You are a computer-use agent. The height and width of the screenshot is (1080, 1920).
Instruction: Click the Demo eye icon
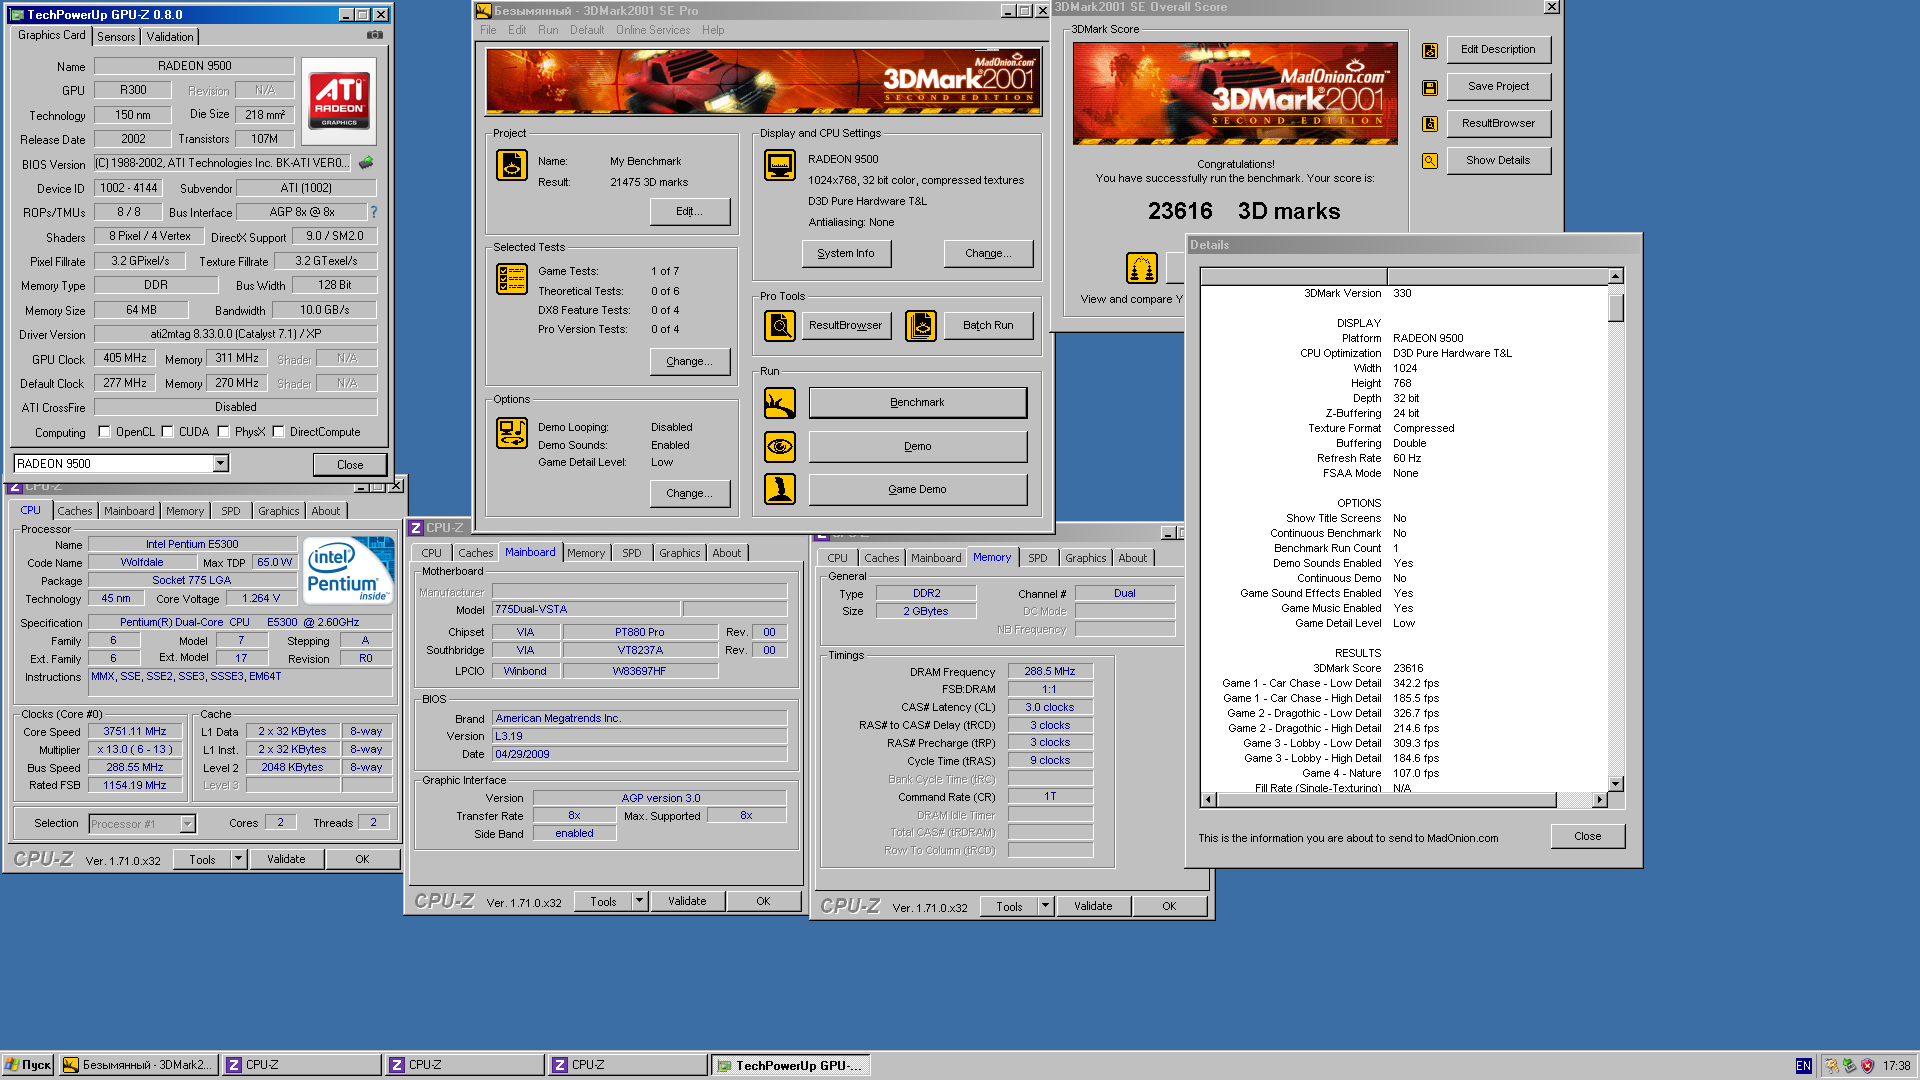tap(780, 446)
